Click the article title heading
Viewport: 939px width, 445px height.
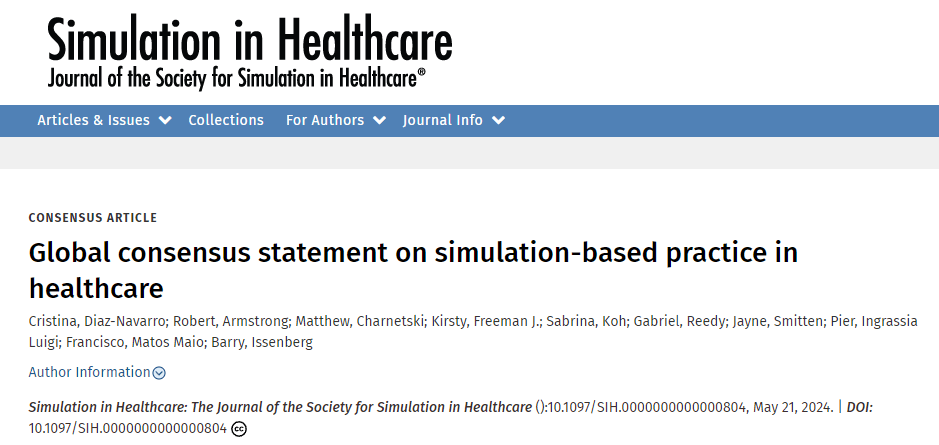click(413, 270)
